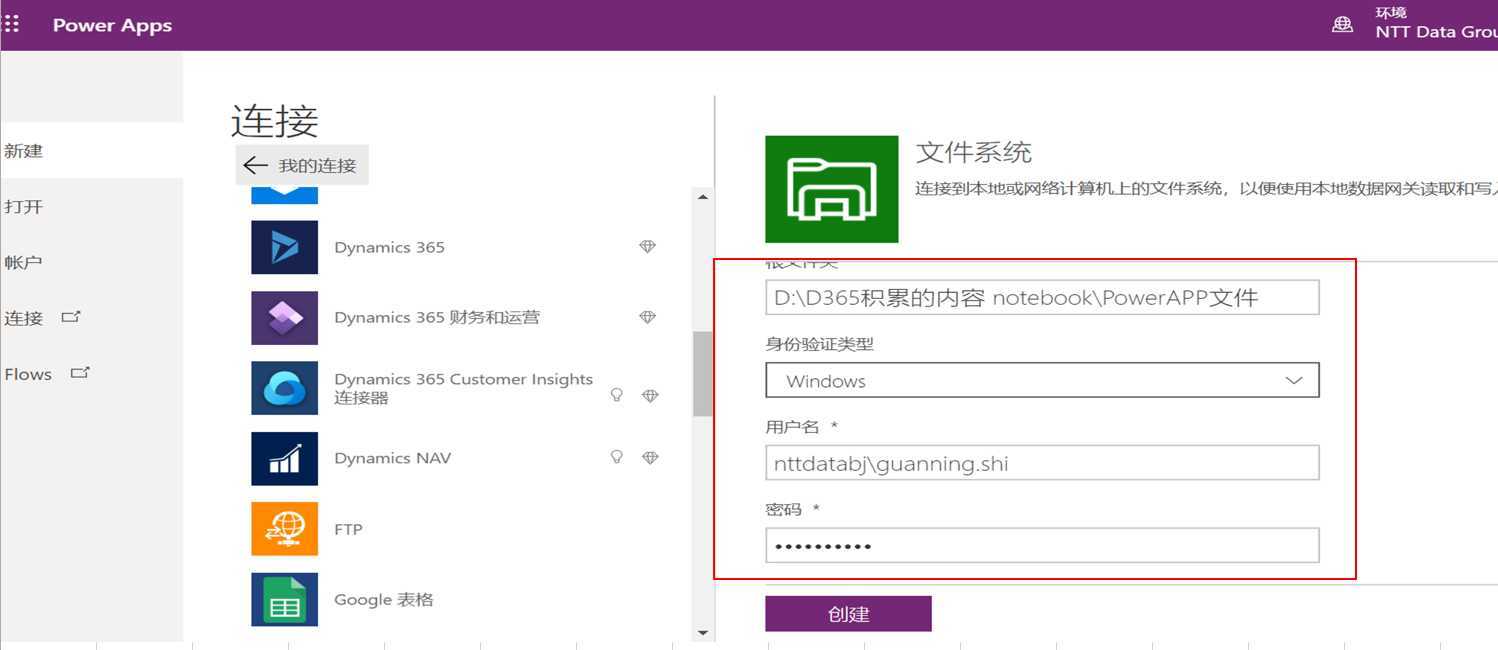Select the Dynamics NAV label

(x=392, y=458)
